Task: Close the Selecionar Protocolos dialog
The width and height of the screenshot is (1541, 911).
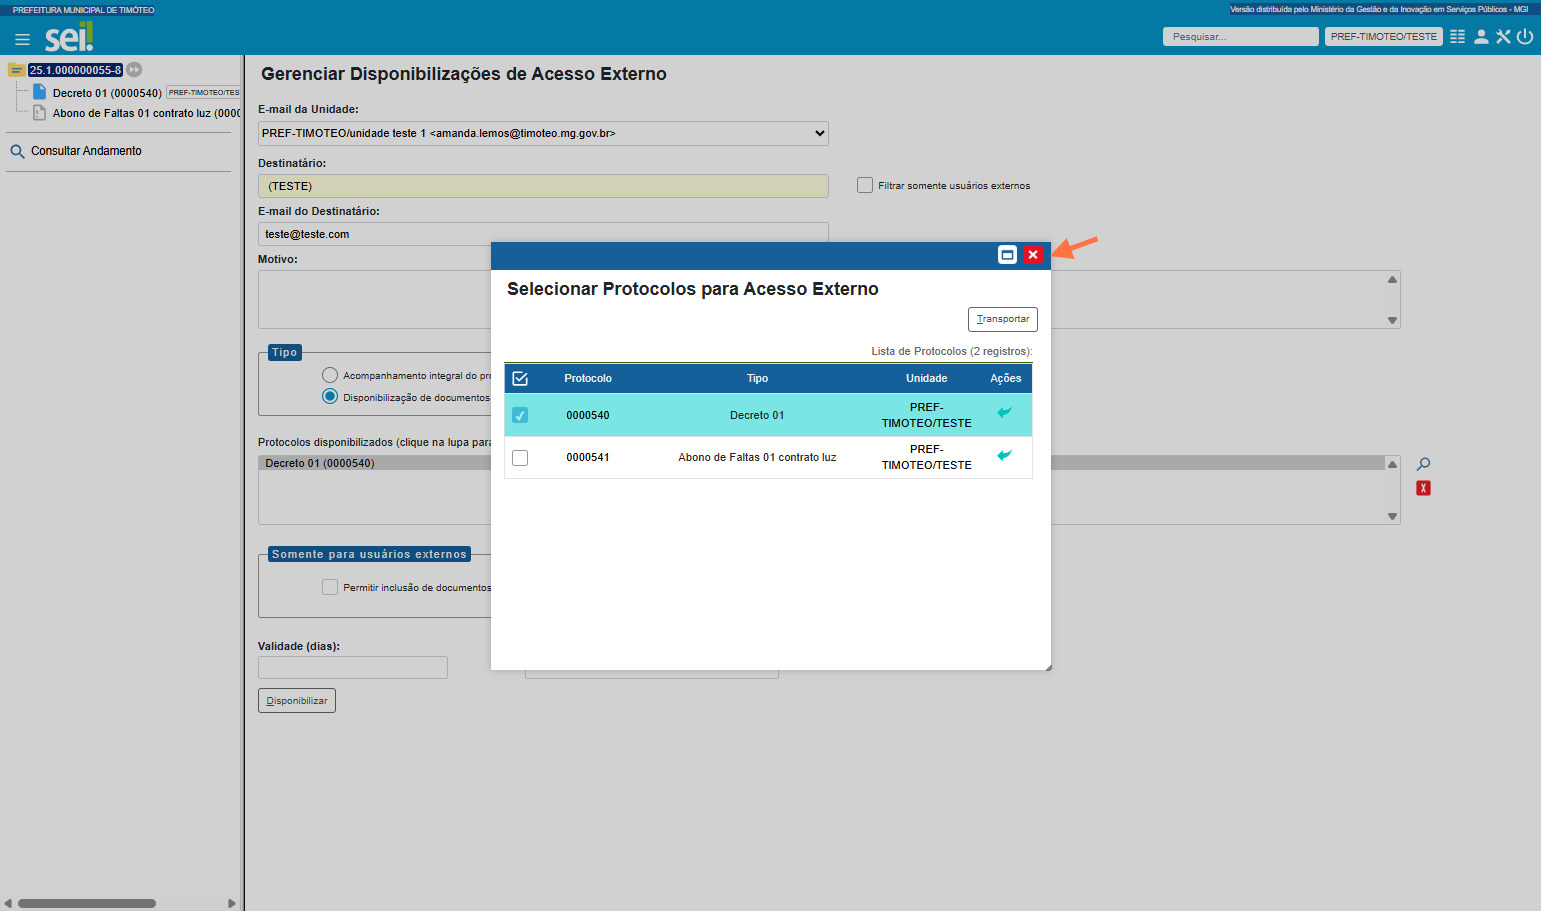Action: (x=1033, y=255)
